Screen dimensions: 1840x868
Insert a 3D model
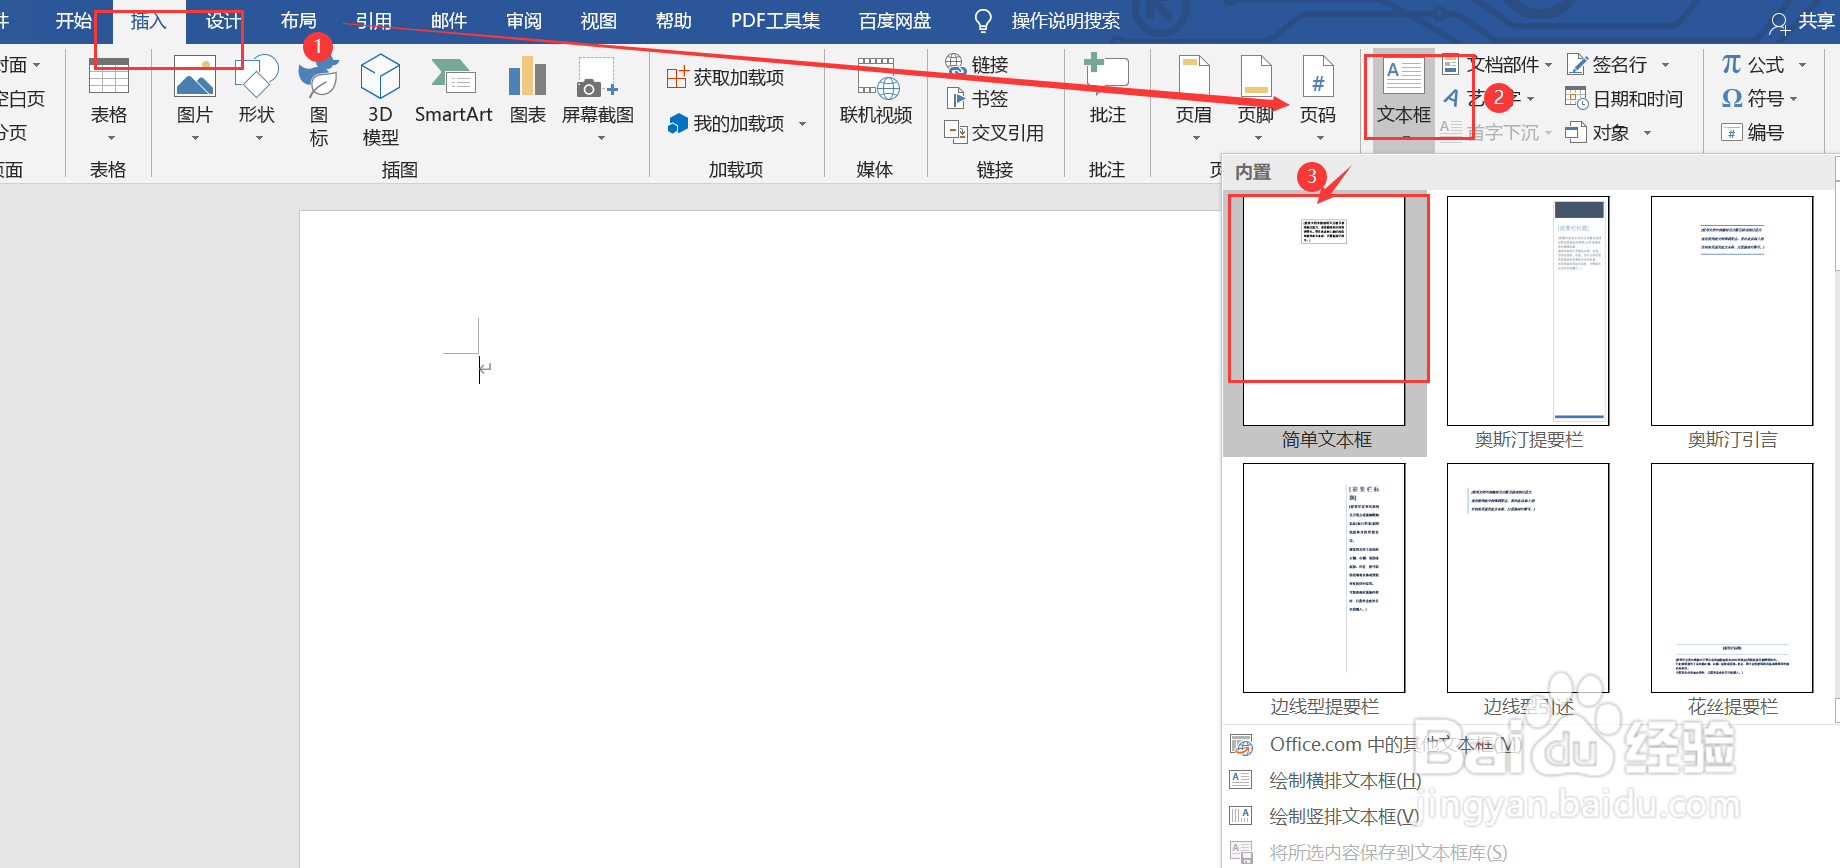point(380,100)
